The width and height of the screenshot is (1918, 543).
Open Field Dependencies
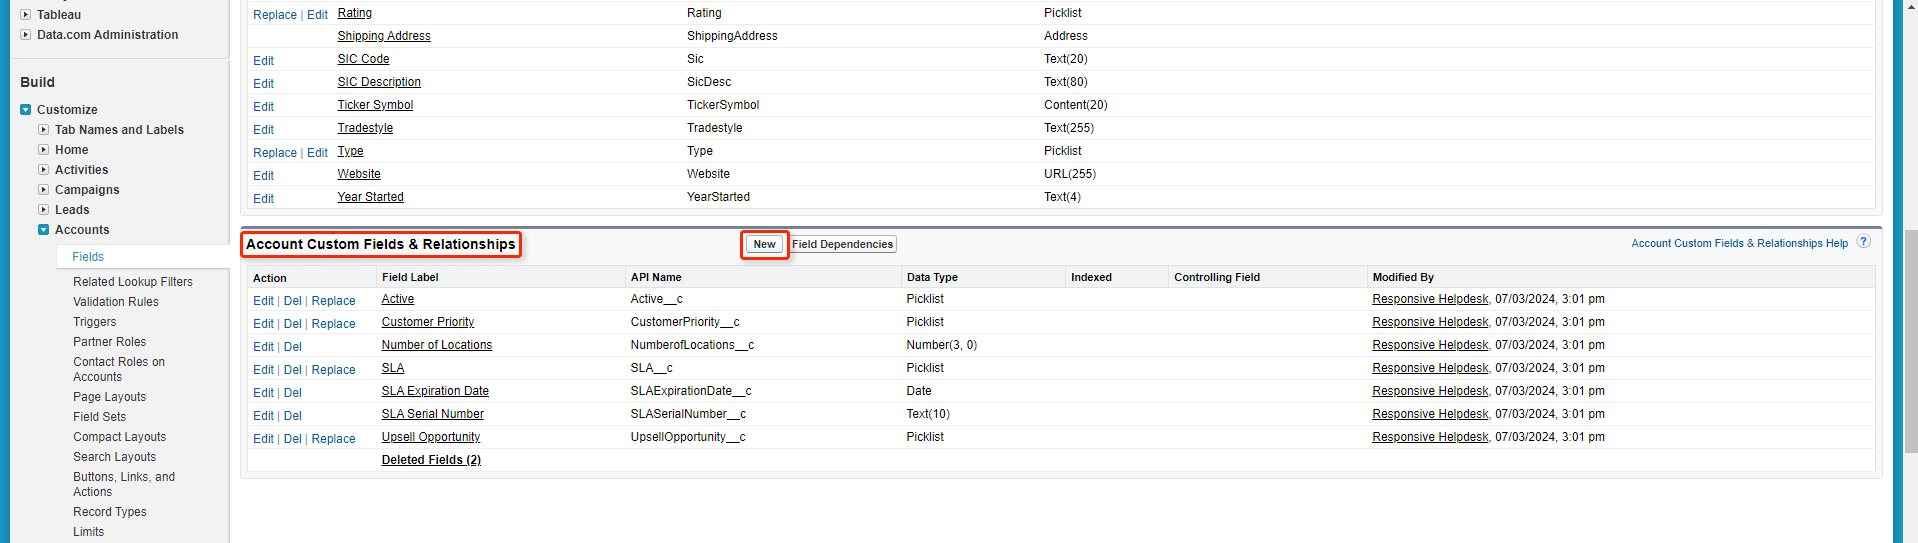842,244
